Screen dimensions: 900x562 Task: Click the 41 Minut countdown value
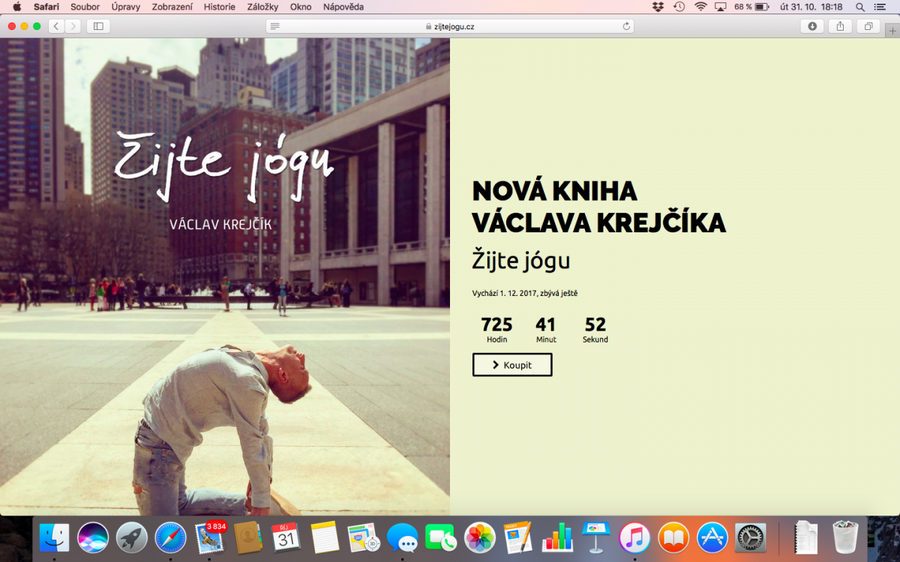(546, 330)
